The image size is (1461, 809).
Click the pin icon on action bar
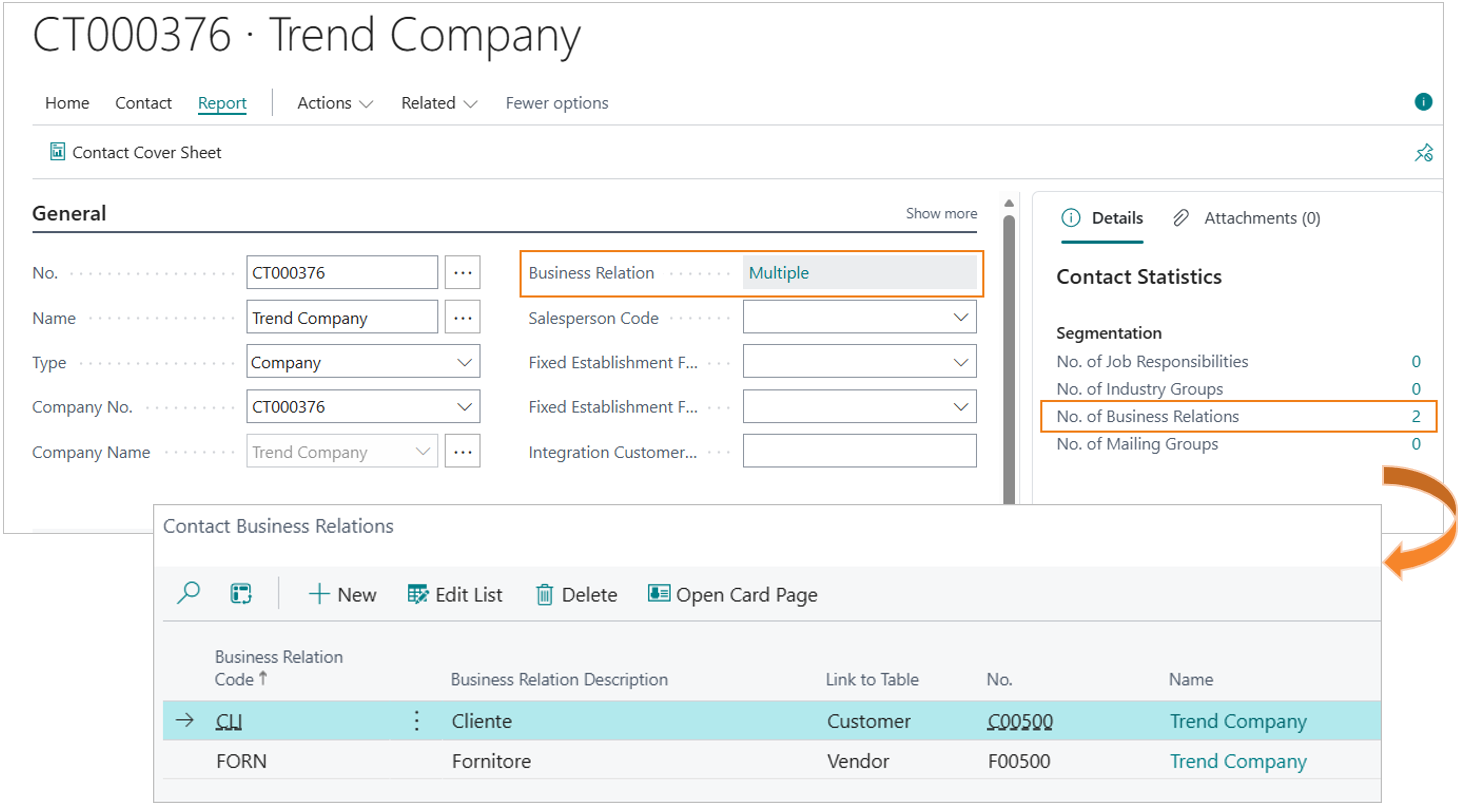(1423, 153)
